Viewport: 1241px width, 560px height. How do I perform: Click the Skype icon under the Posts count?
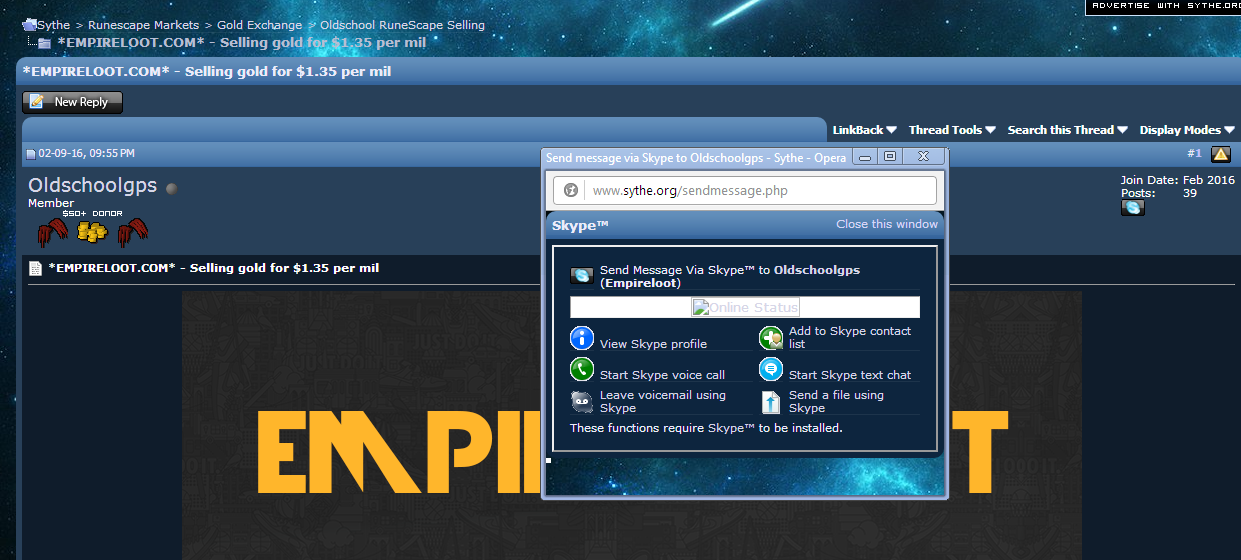click(x=1133, y=207)
